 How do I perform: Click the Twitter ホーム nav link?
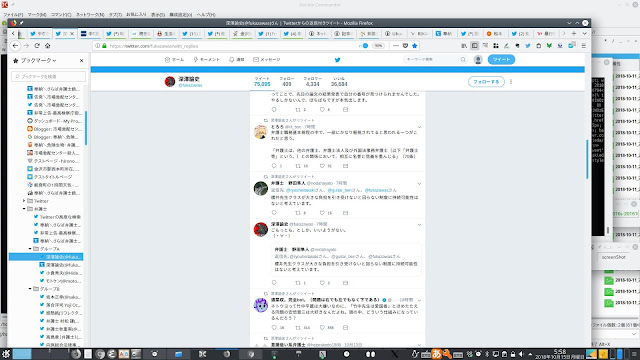click(x=174, y=60)
